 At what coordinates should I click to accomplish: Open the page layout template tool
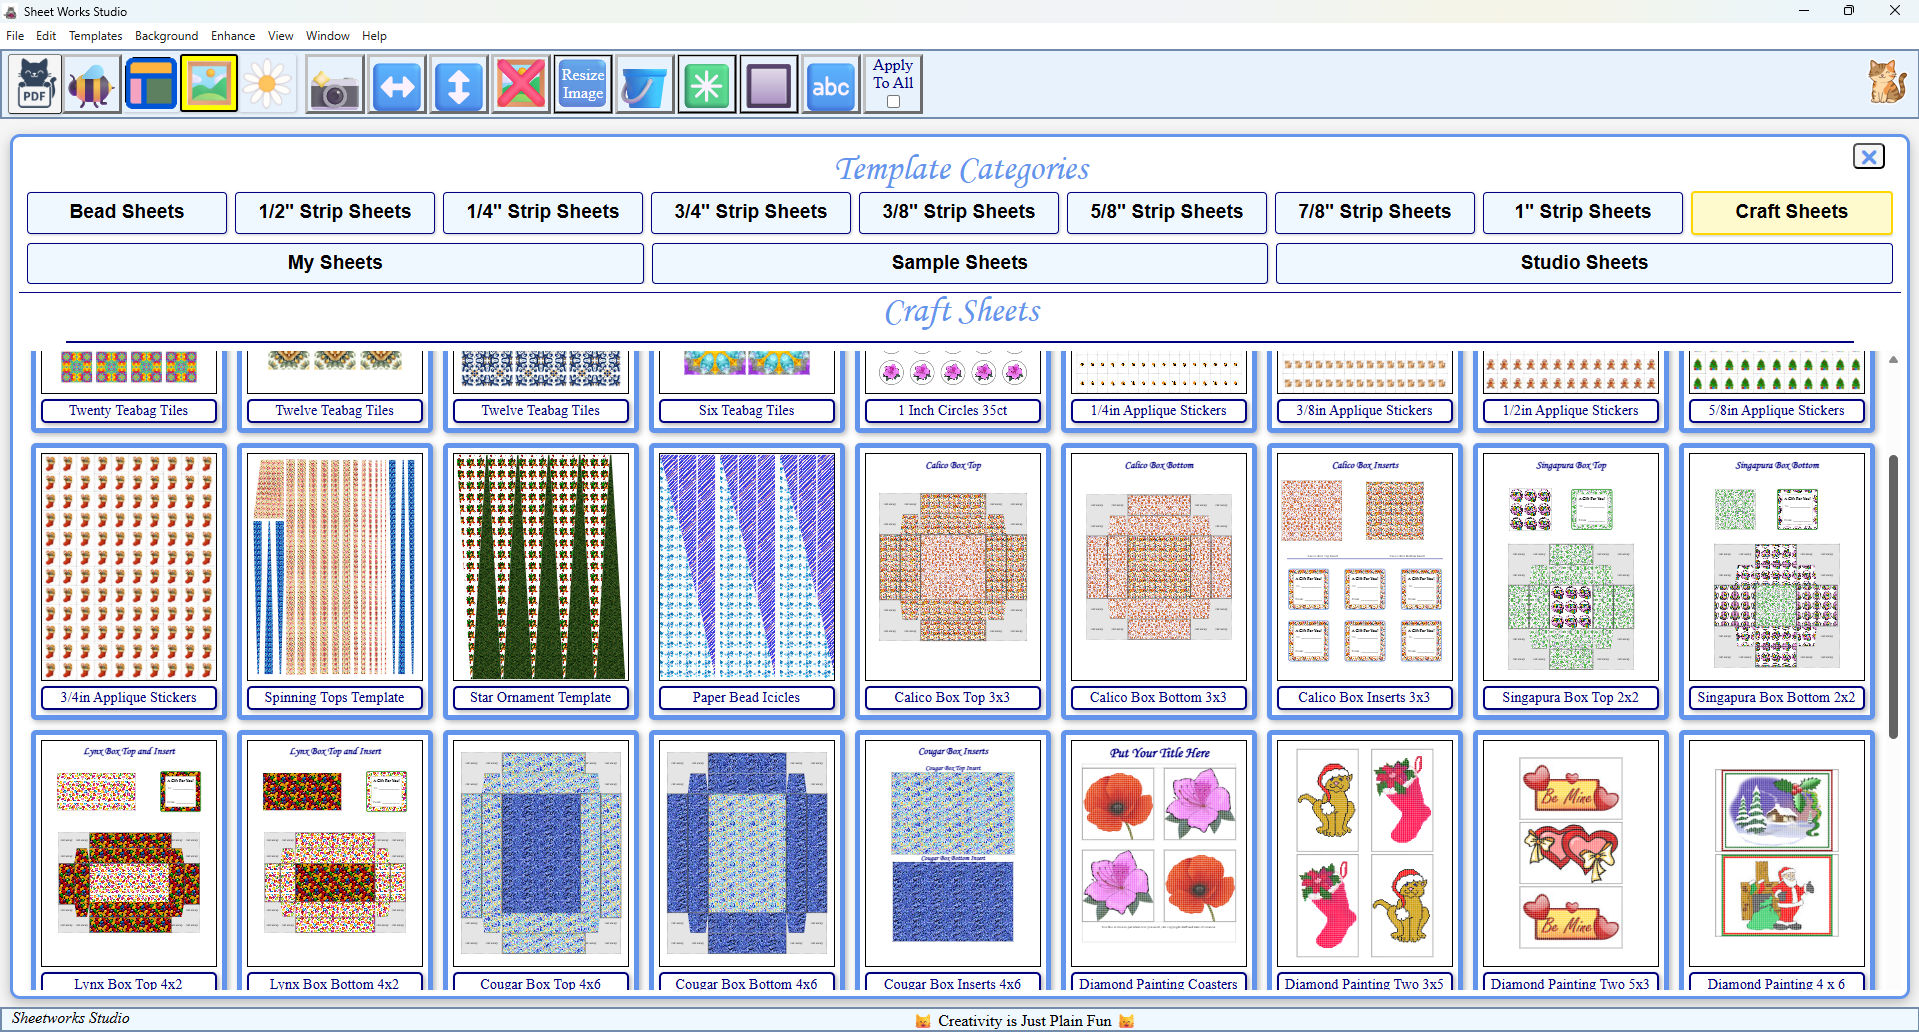(x=150, y=84)
